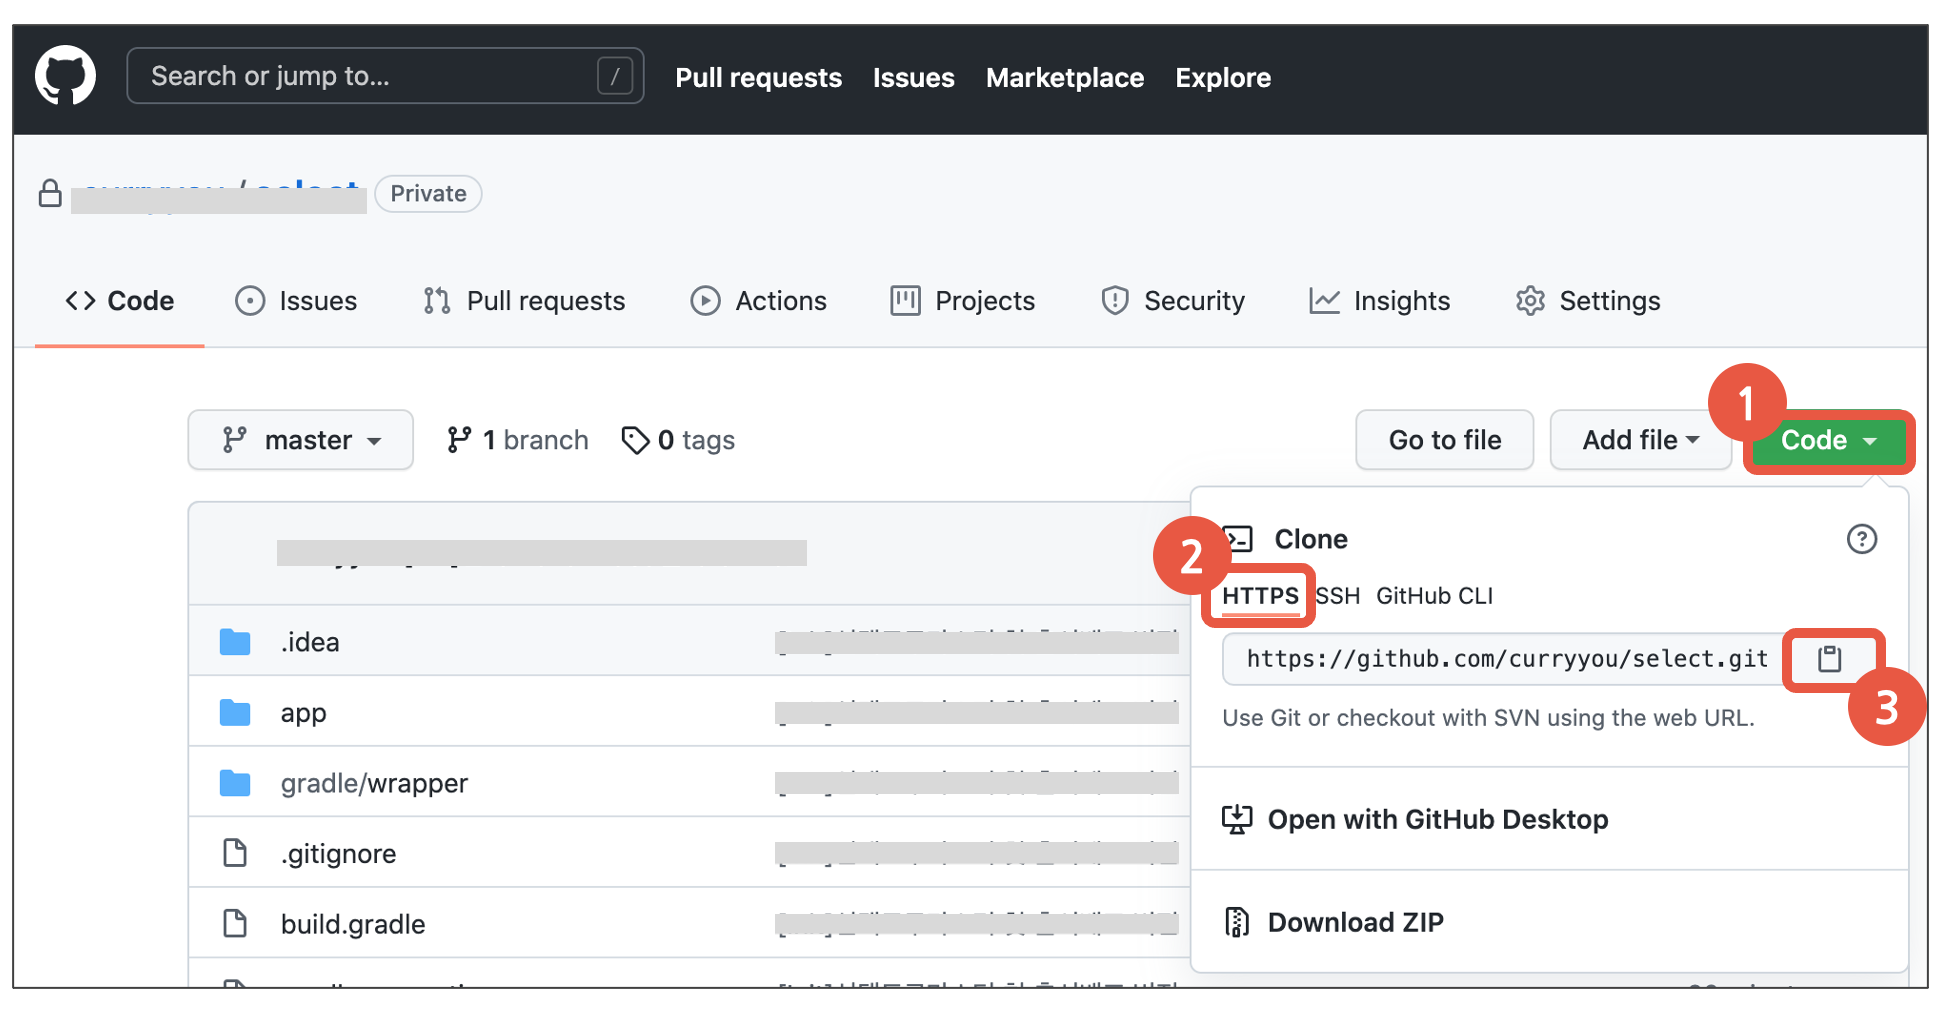1940x1014 pixels.
Task: Open the .idea folder
Action: pyautogui.click(x=310, y=642)
